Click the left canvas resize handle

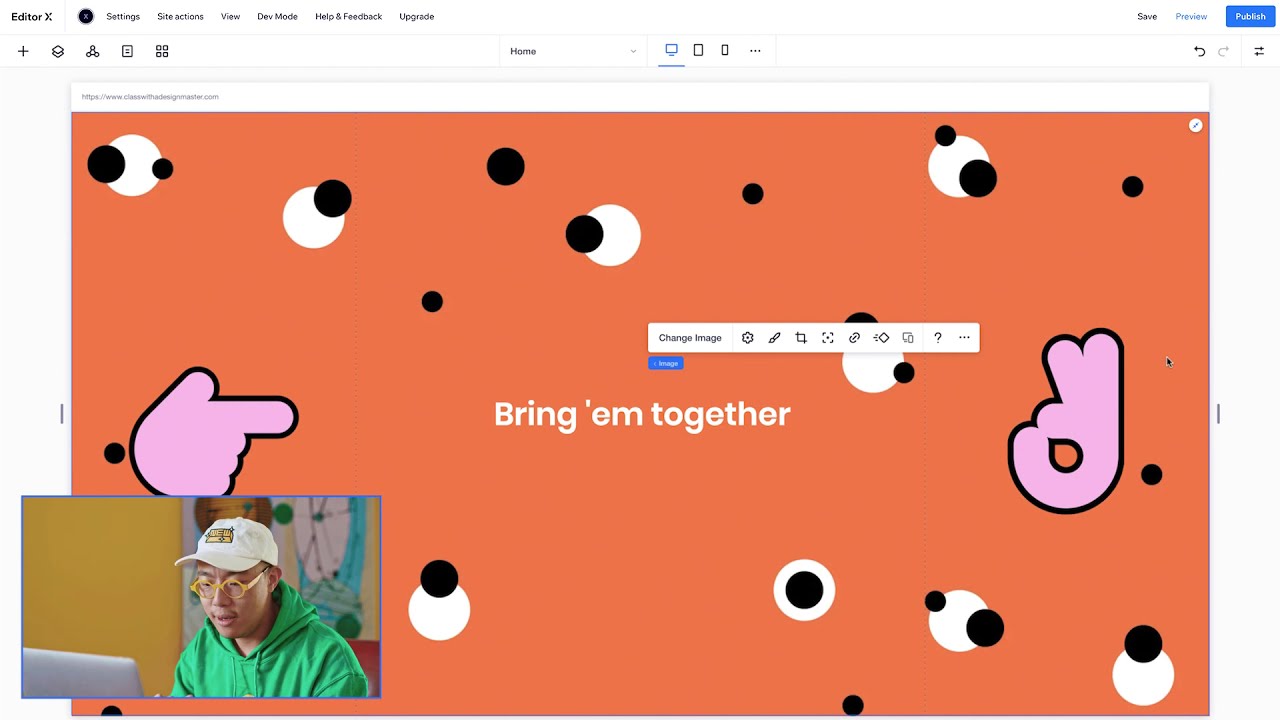coord(62,413)
